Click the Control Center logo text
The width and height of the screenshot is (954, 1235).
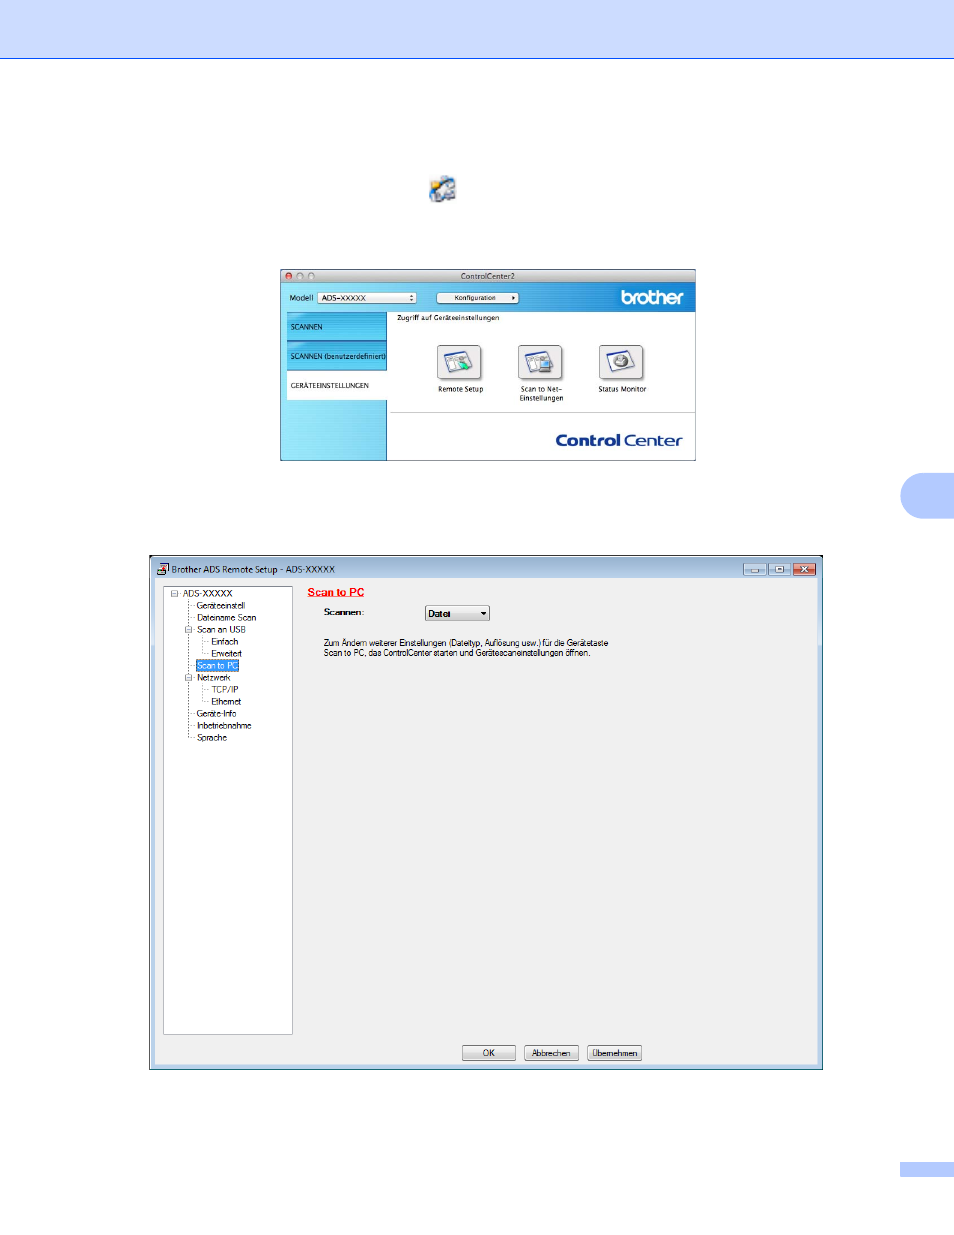click(x=619, y=440)
